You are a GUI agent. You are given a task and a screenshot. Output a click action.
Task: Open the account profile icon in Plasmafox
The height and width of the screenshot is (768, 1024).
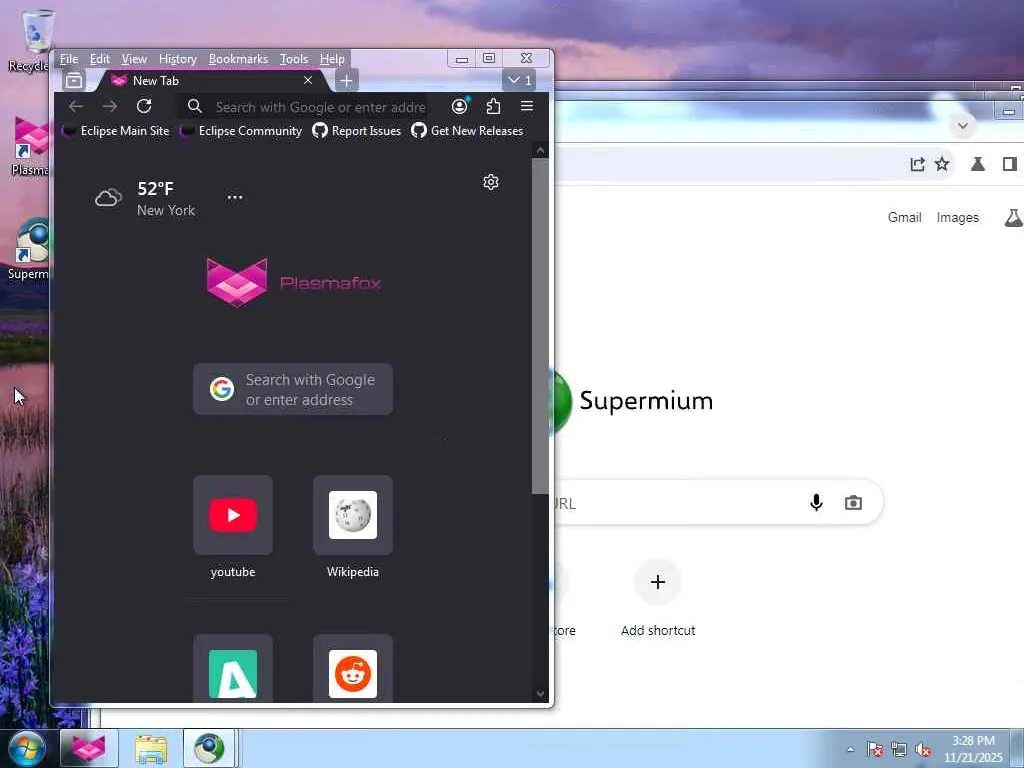pyautogui.click(x=460, y=106)
